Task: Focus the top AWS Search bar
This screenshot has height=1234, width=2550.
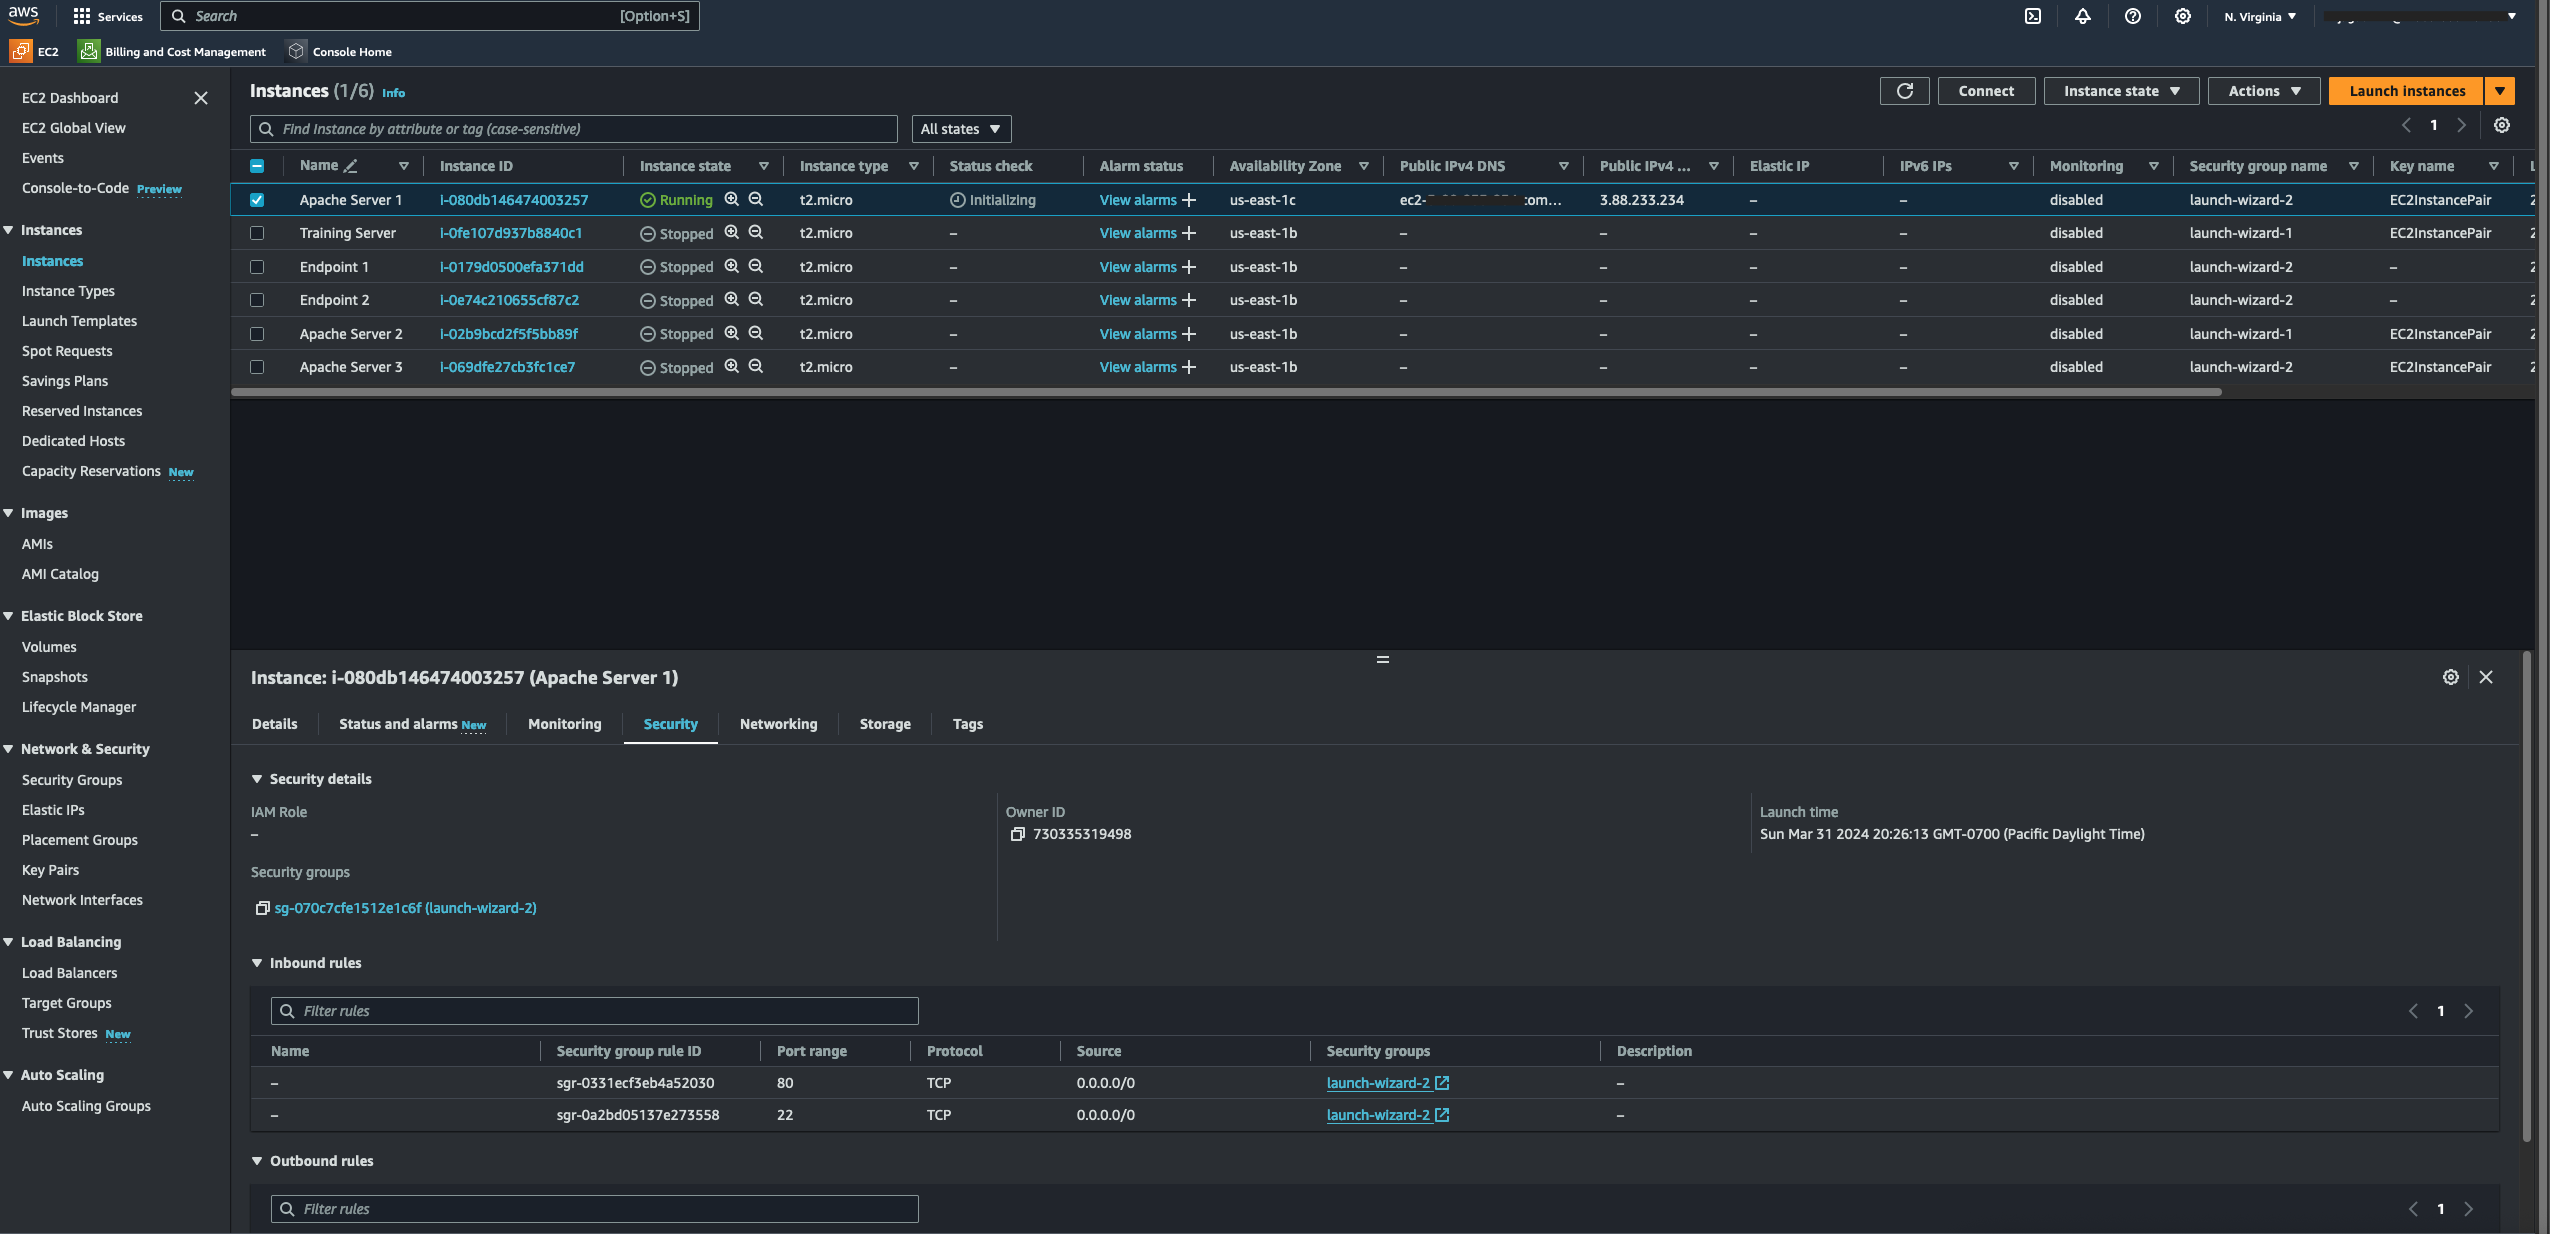Action: pos(430,16)
